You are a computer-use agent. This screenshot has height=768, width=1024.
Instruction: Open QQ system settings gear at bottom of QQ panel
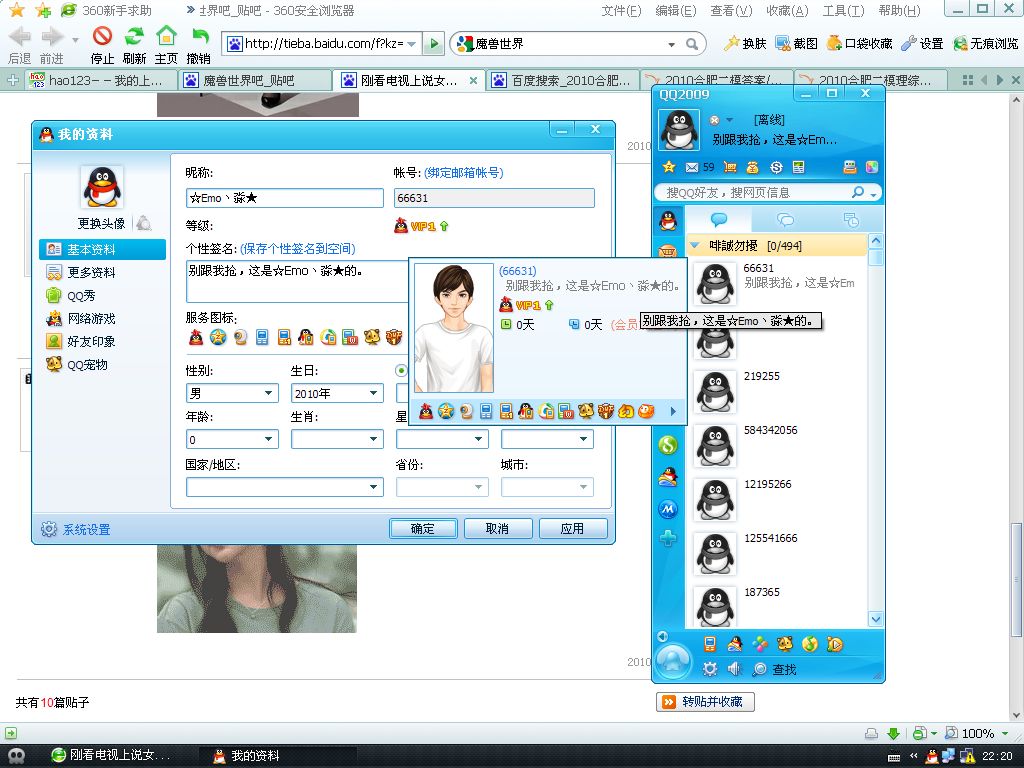pyautogui.click(x=710, y=669)
